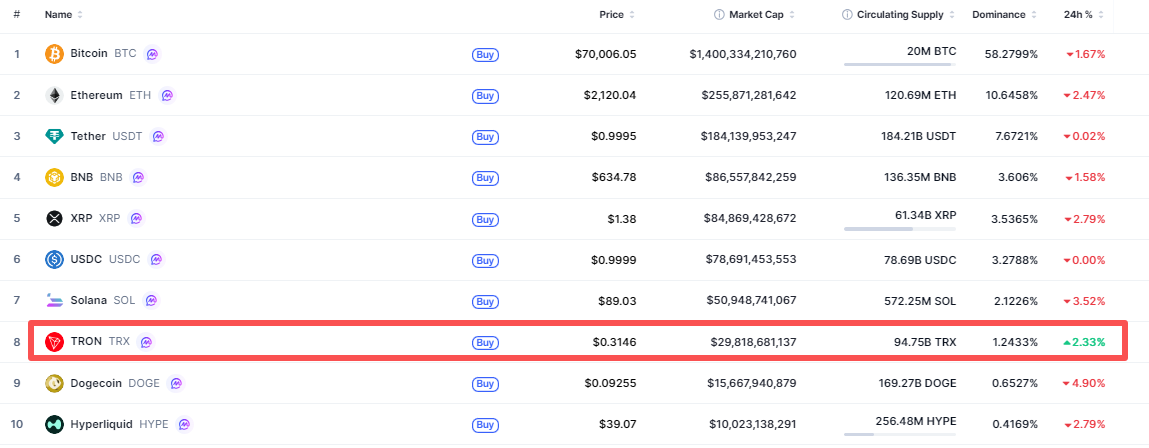The height and width of the screenshot is (448, 1149).
Task: Click the Tether coin logo
Action: coord(54,137)
